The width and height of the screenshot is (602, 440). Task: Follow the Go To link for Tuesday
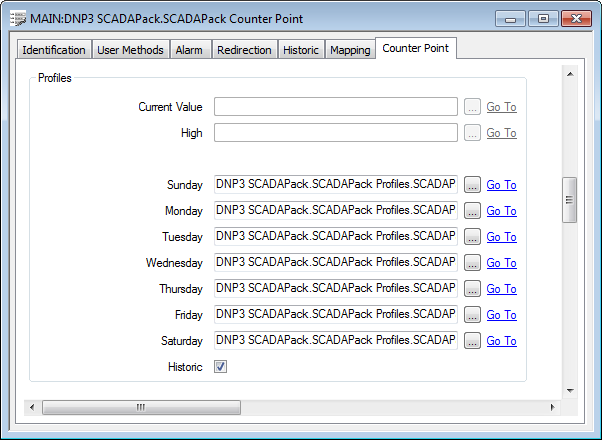[501, 237]
